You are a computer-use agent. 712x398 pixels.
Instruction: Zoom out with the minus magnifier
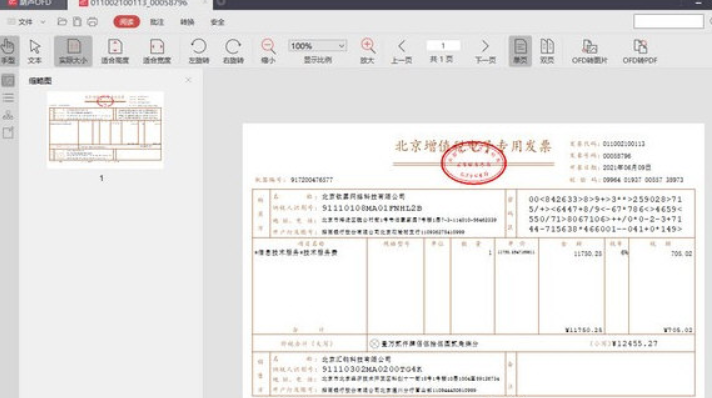pos(268,51)
